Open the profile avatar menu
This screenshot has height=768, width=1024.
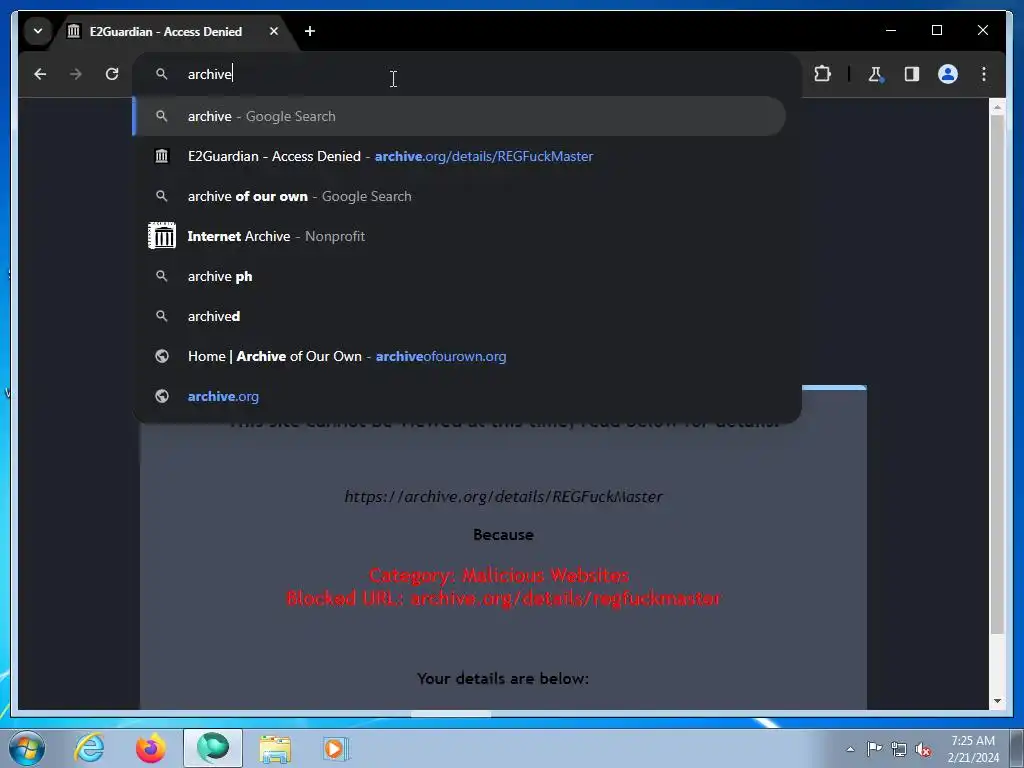948,74
